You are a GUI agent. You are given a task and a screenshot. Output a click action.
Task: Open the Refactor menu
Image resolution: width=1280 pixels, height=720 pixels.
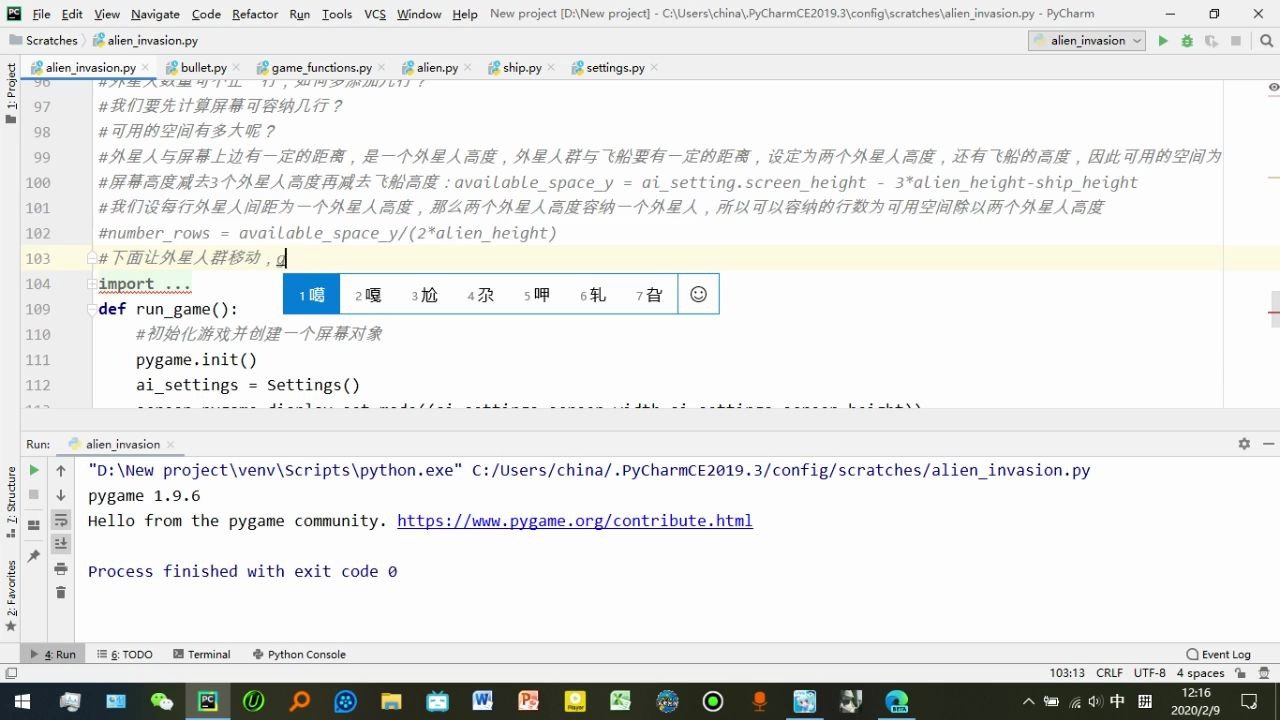254,14
